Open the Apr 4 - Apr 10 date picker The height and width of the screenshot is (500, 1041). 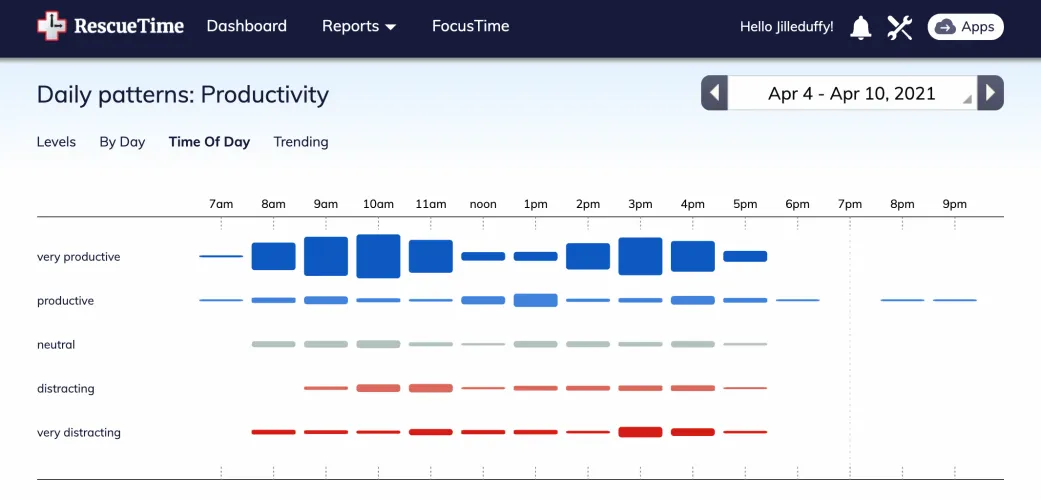(x=852, y=93)
